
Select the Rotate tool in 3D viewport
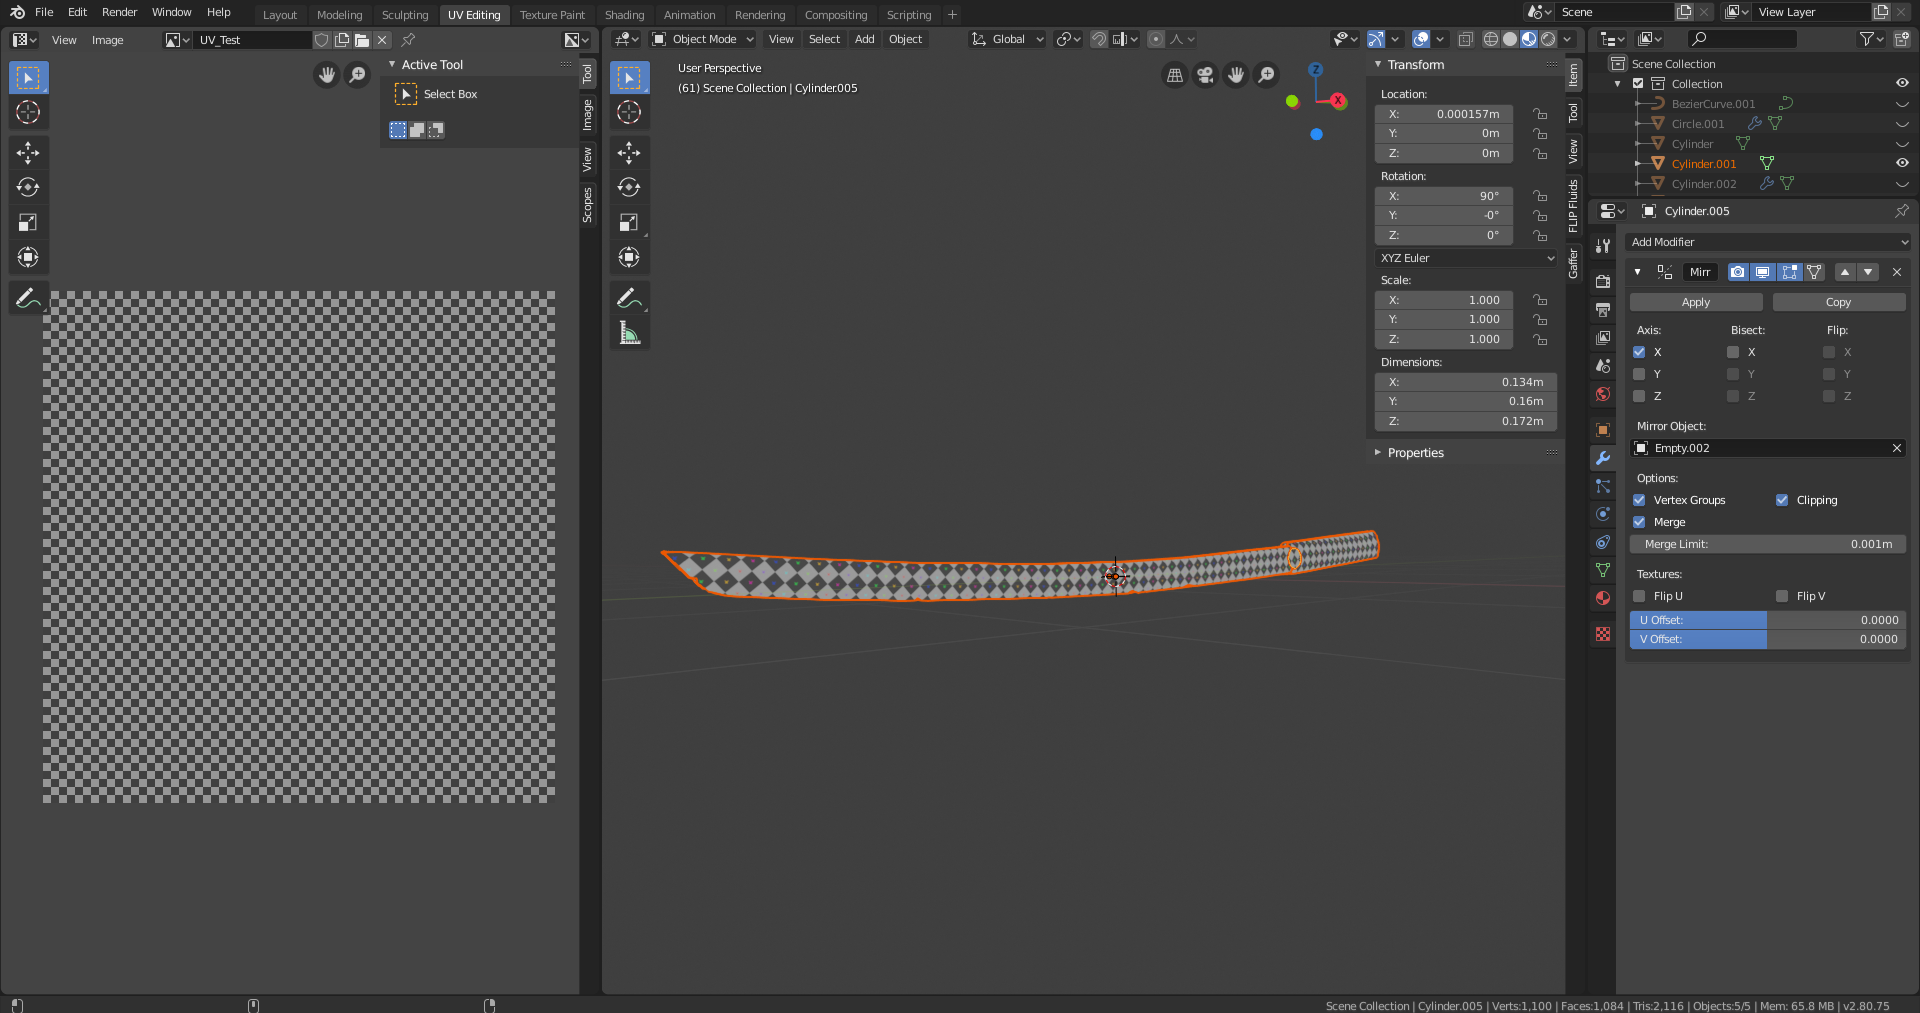coord(629,187)
